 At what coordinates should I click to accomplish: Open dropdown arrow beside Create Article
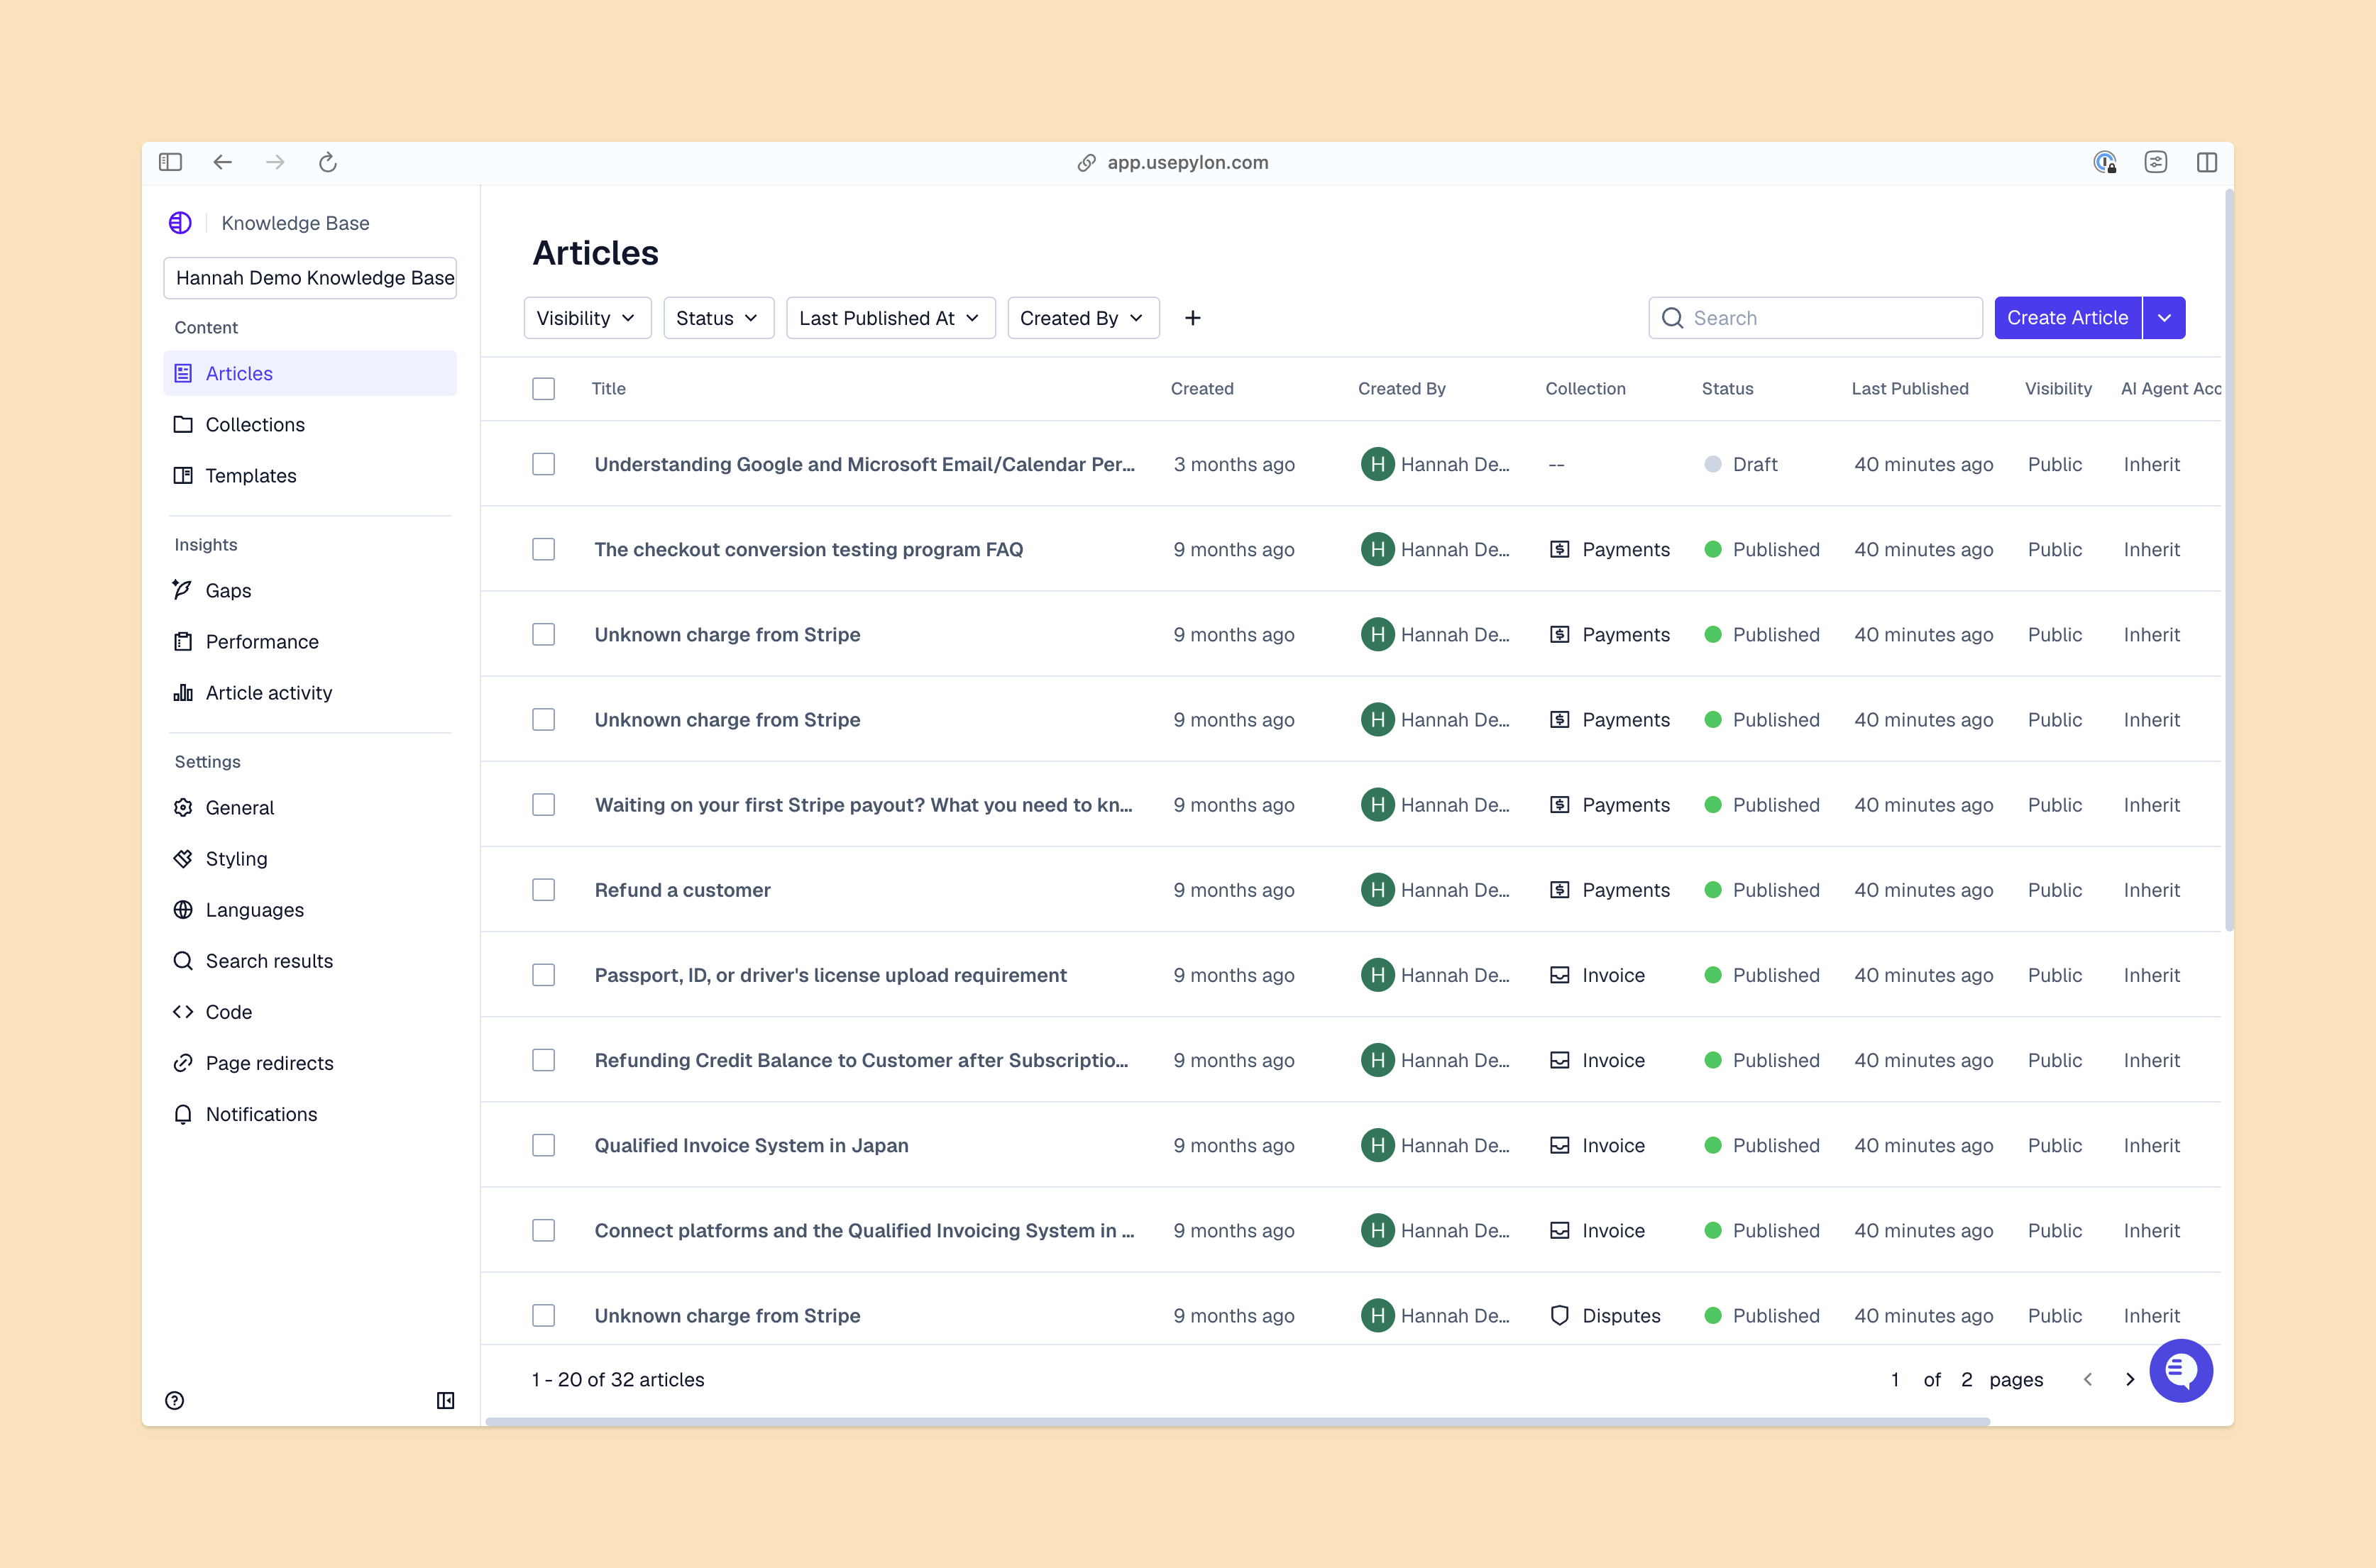click(2164, 318)
